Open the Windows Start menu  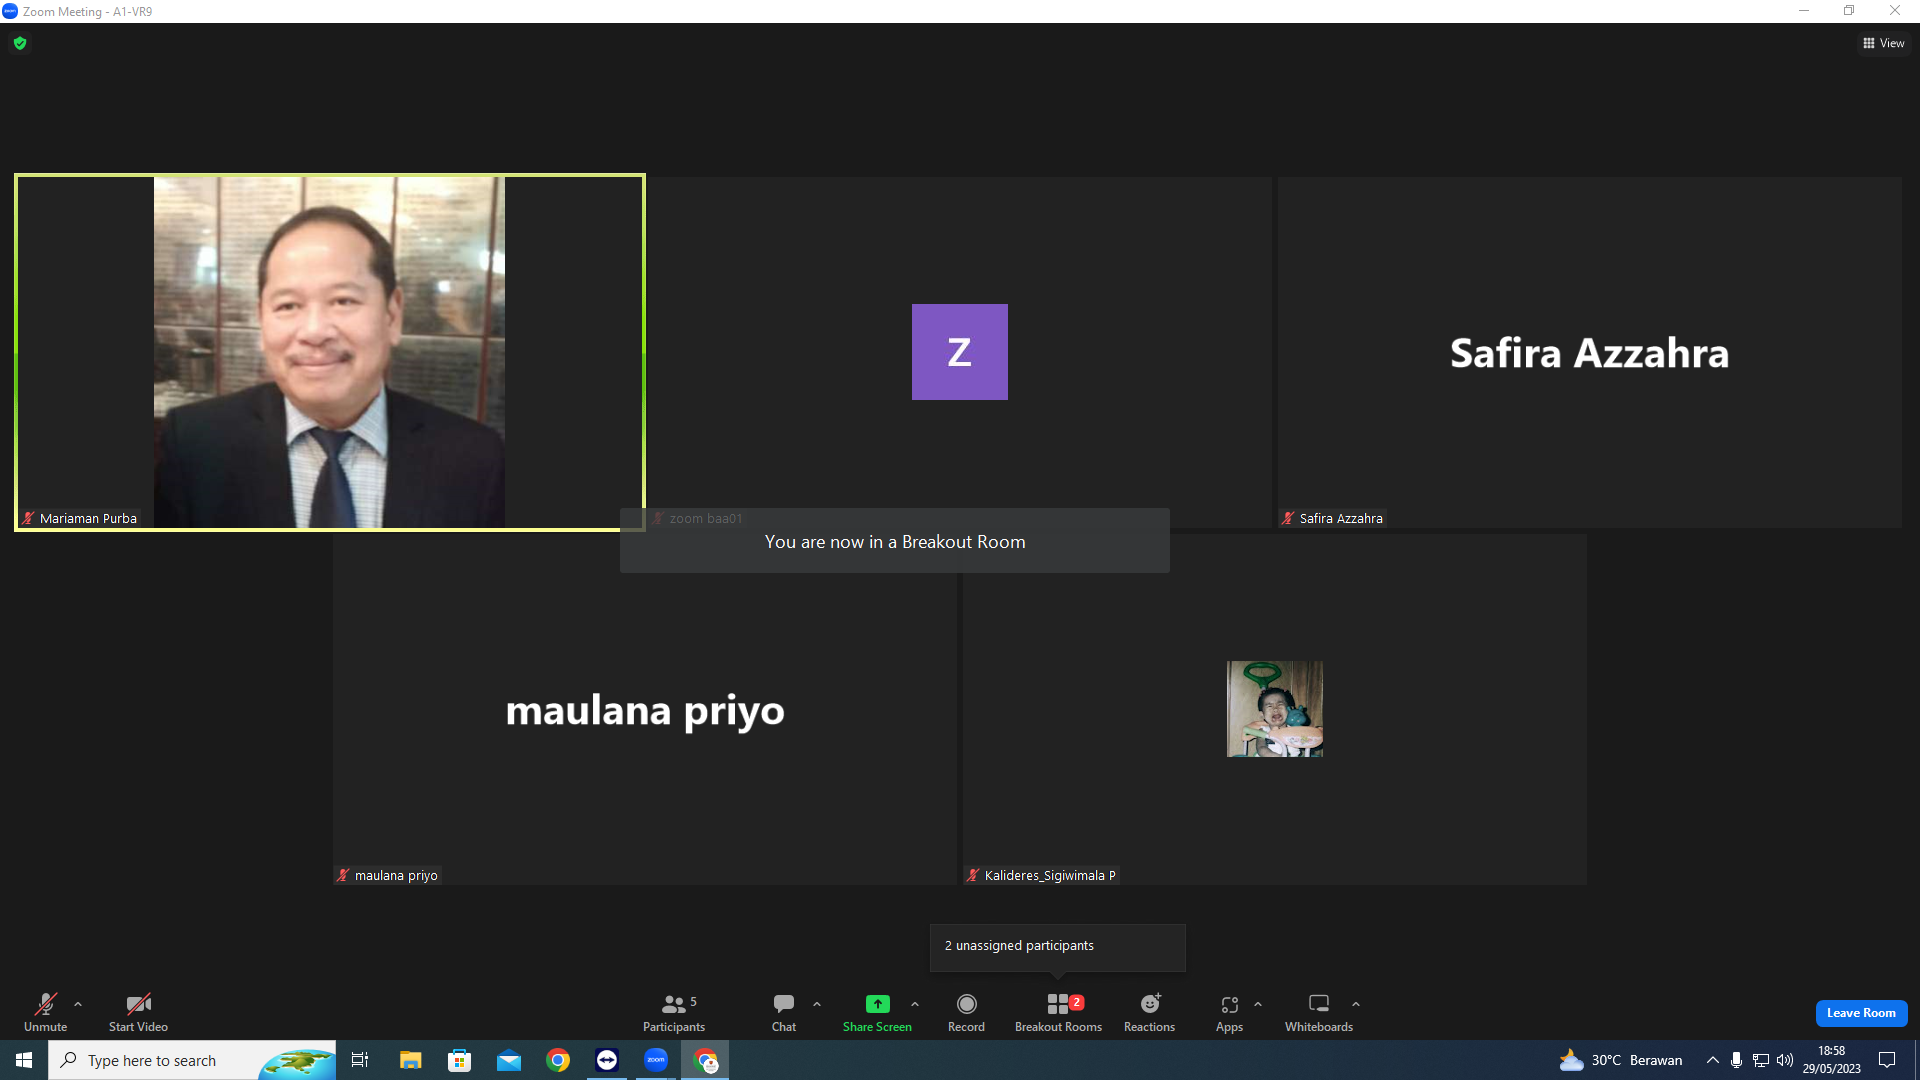pos(24,1060)
